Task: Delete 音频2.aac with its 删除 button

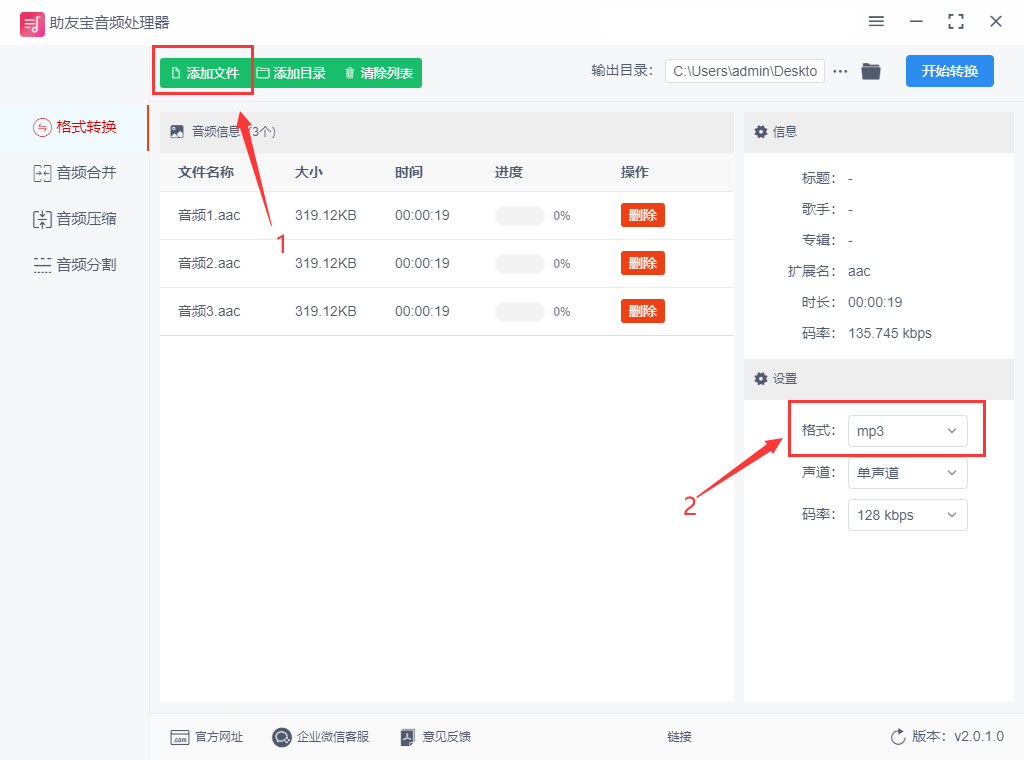Action: coord(642,262)
